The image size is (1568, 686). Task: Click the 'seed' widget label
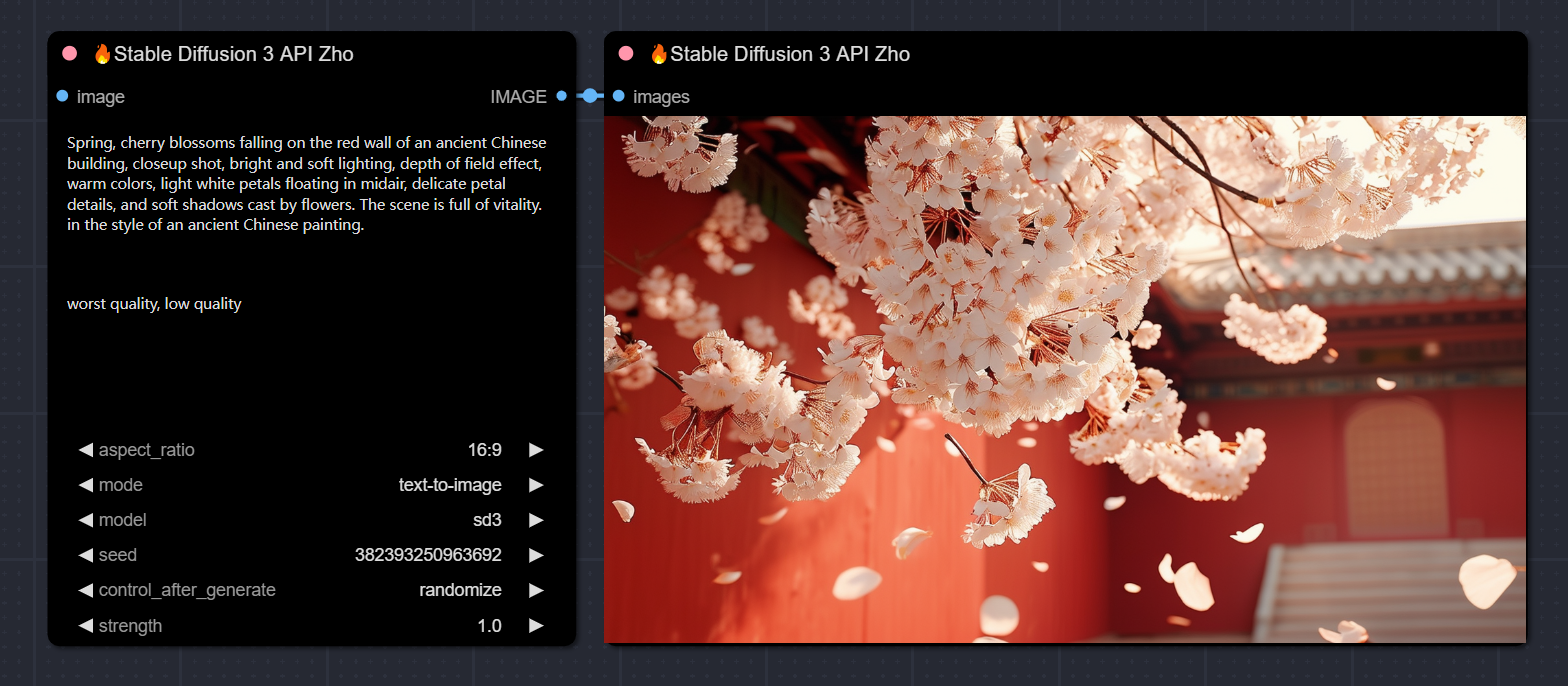click(x=118, y=555)
